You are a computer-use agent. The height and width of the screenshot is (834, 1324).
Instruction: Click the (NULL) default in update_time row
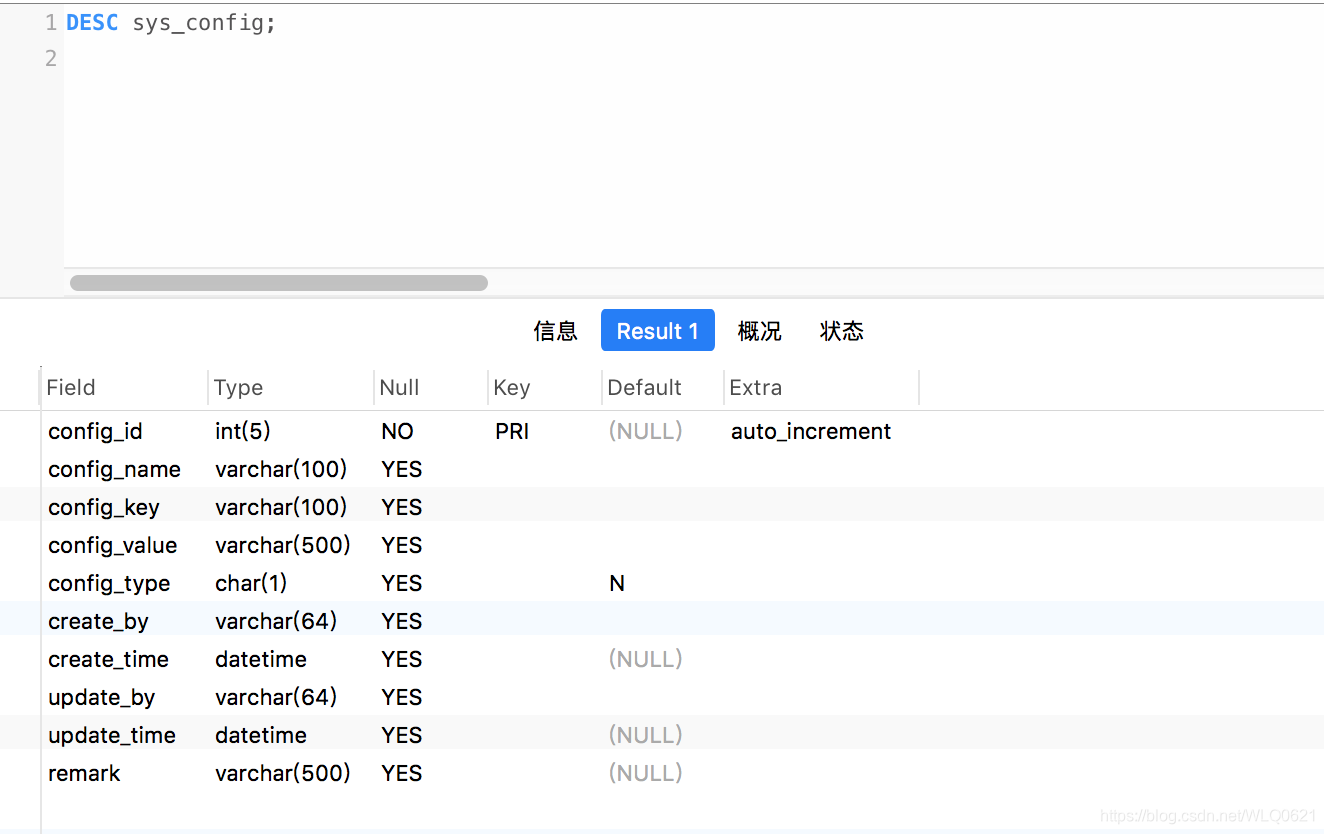click(646, 735)
